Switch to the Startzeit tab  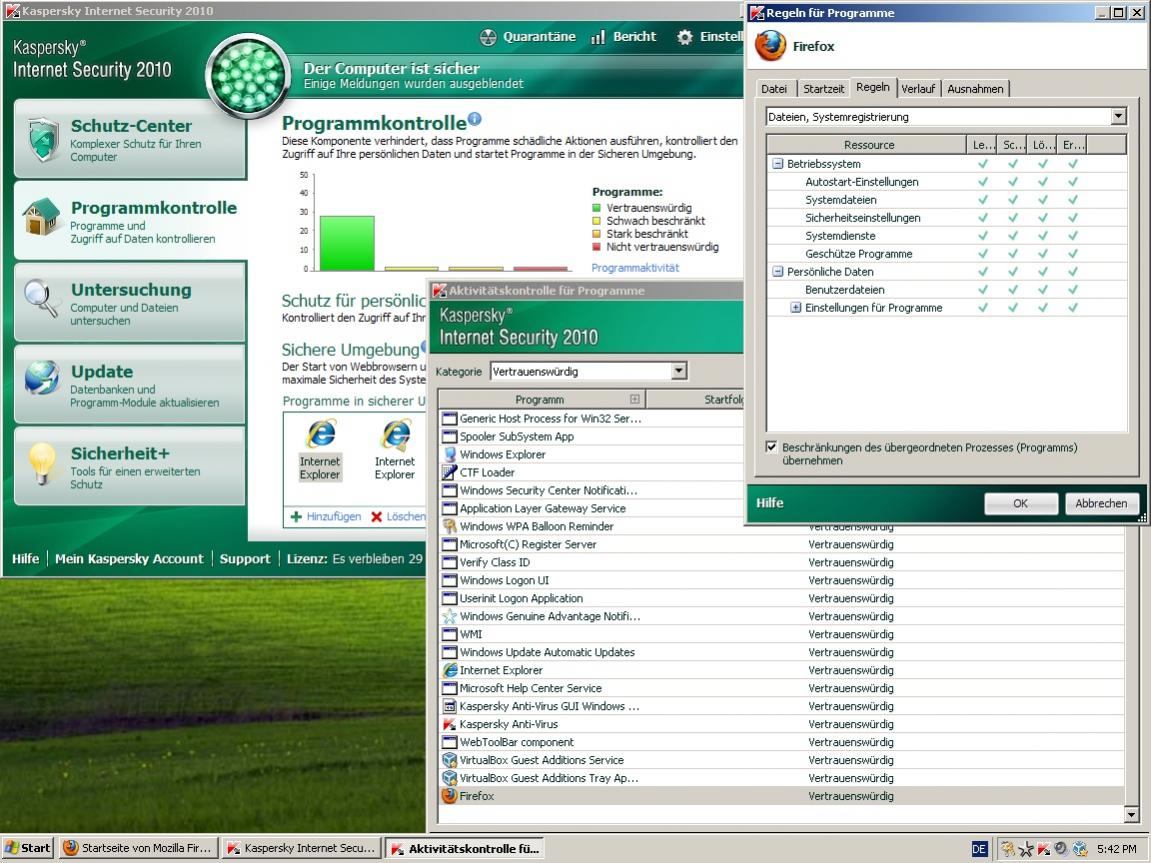tap(823, 89)
